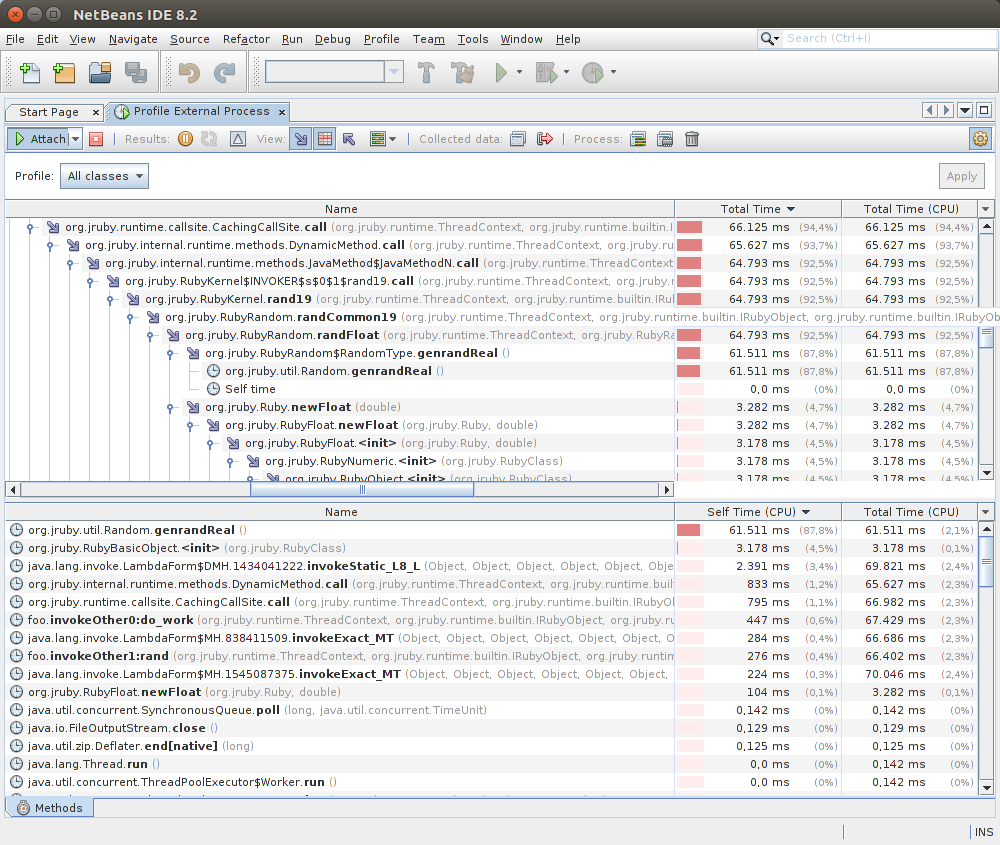Open the All classes profile dropdown

[x=105, y=176]
